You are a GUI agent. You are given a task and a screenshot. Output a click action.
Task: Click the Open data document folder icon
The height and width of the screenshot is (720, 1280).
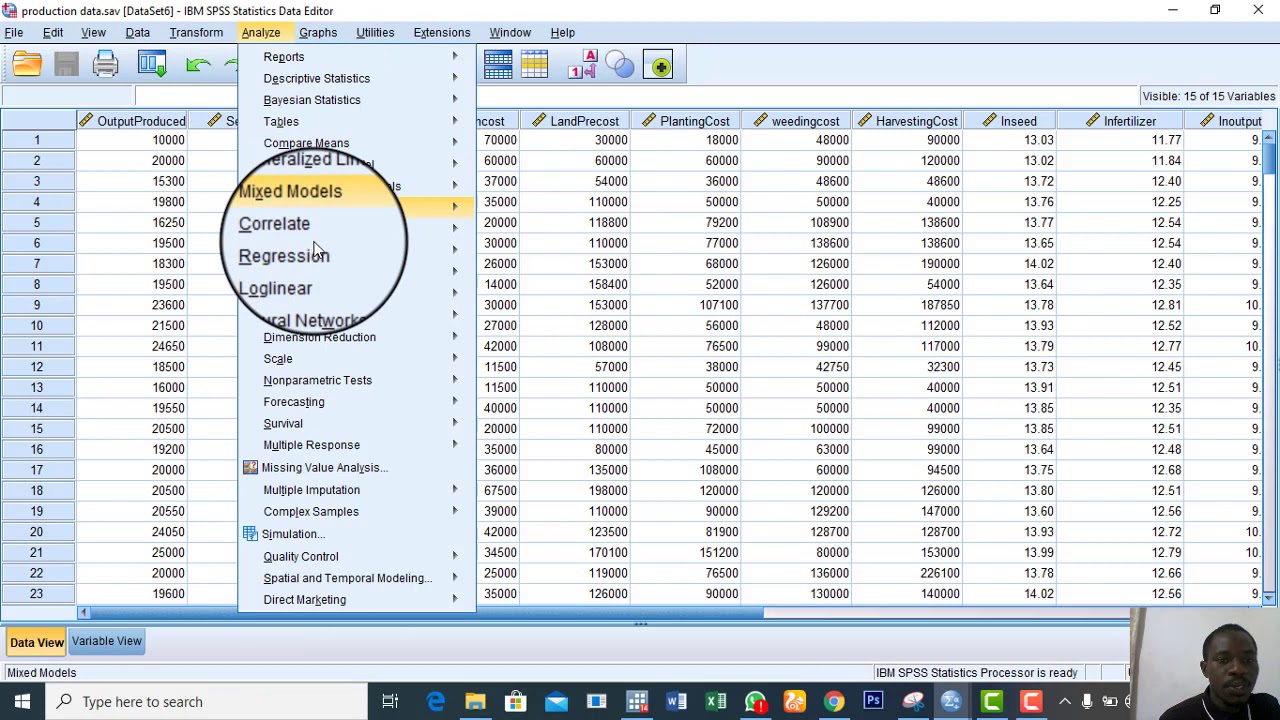(27, 66)
